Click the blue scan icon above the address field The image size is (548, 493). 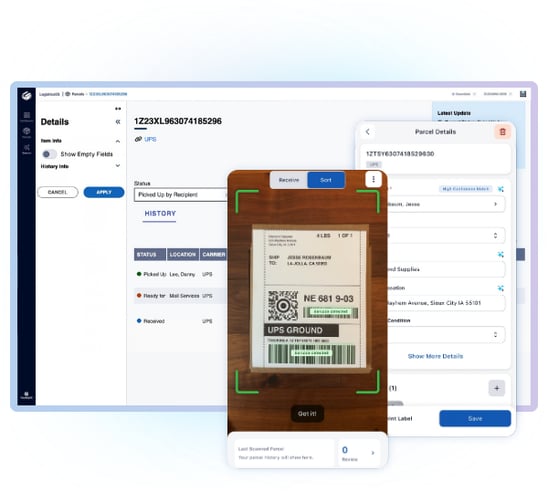(x=500, y=288)
